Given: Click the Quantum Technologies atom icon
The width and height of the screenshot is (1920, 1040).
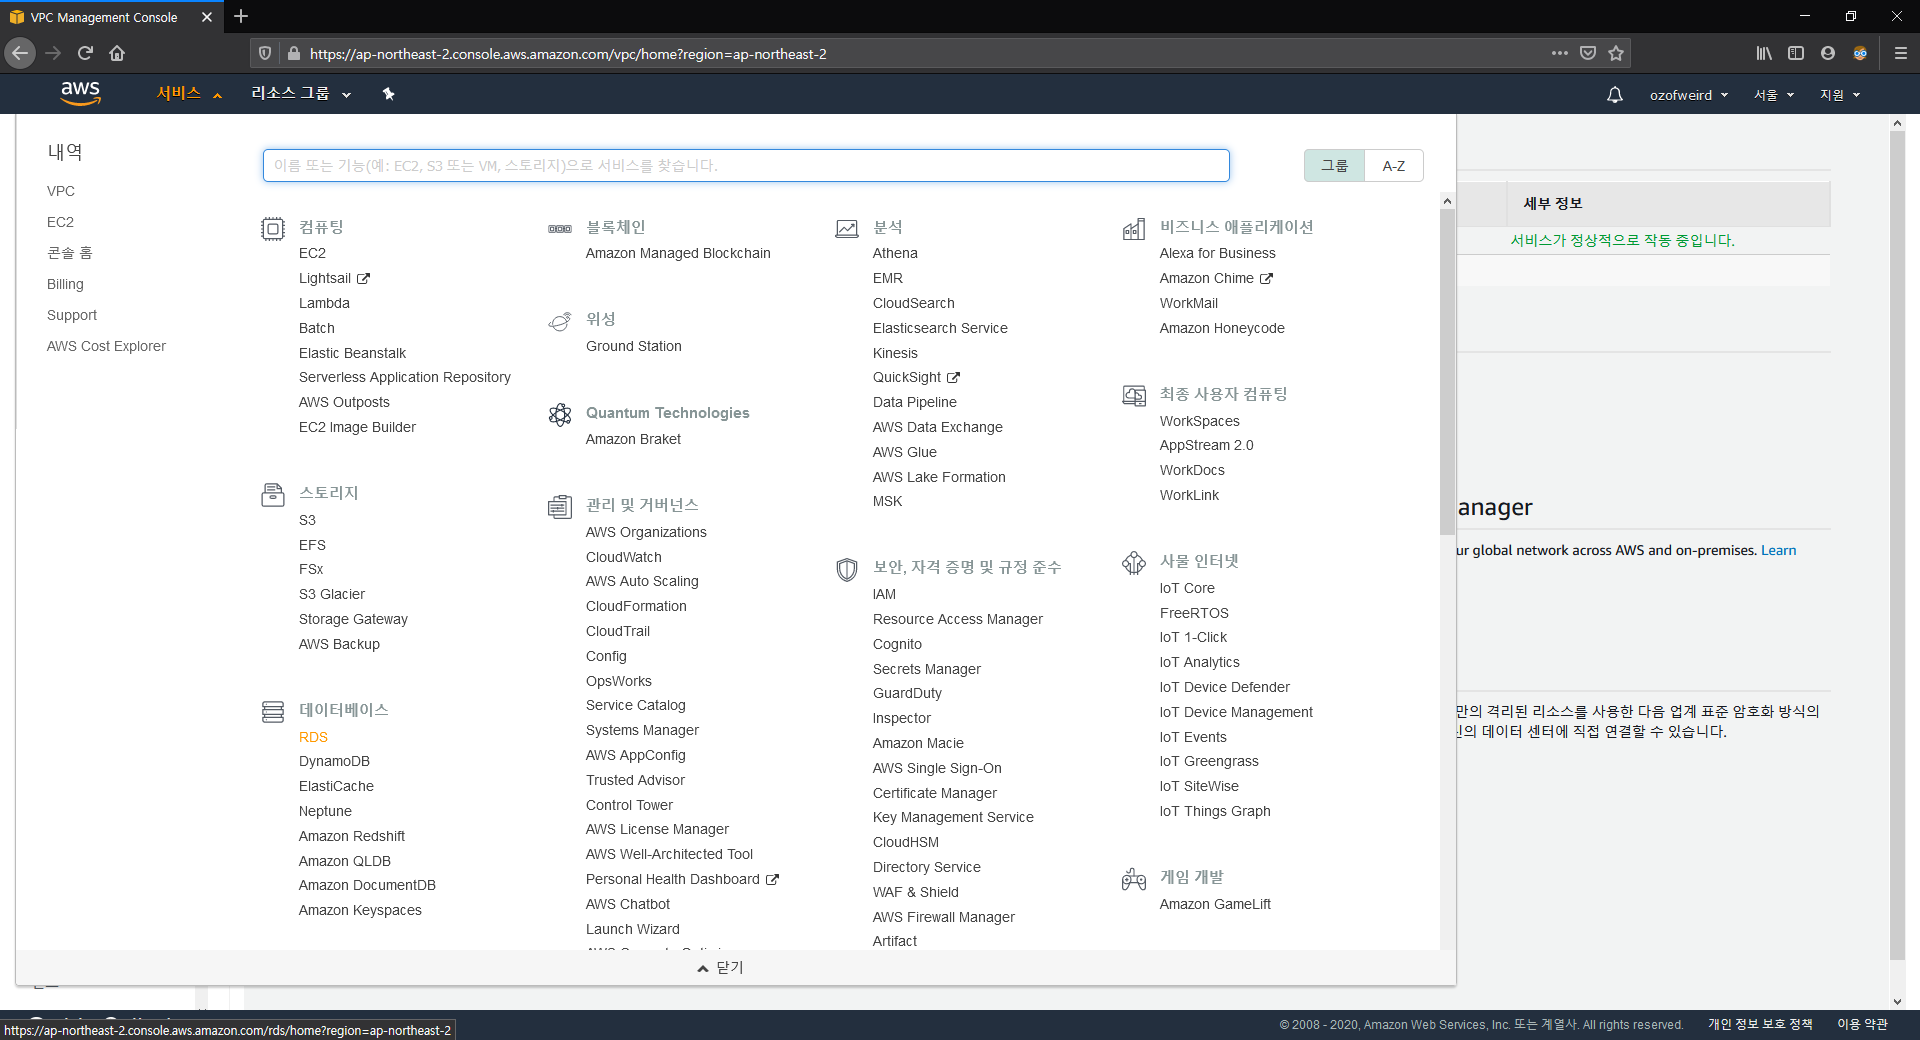Looking at the screenshot, I should (x=560, y=414).
